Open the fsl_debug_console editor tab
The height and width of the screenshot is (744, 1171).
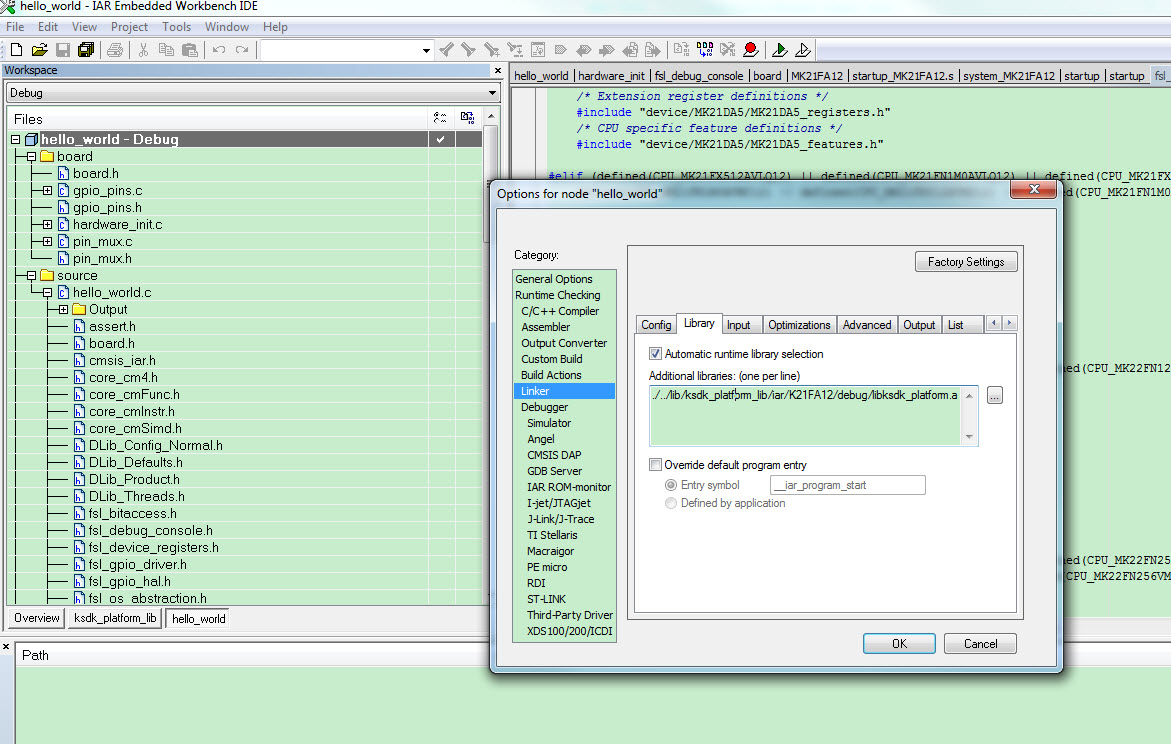click(x=699, y=75)
